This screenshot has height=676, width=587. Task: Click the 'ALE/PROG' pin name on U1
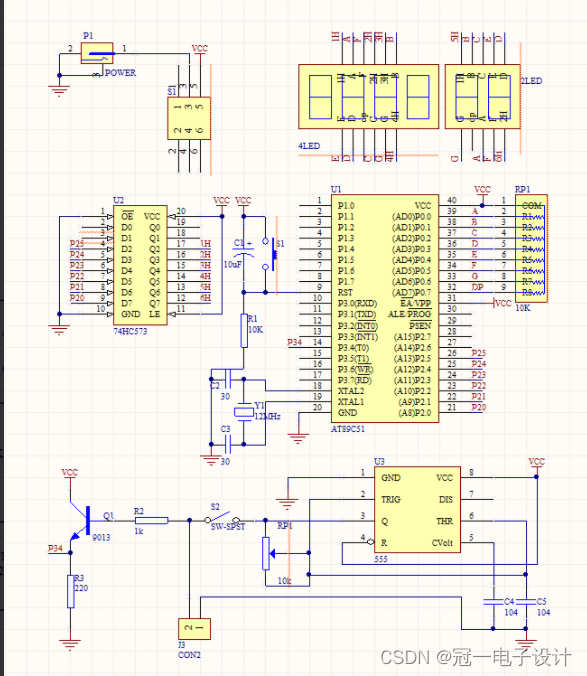(409, 314)
